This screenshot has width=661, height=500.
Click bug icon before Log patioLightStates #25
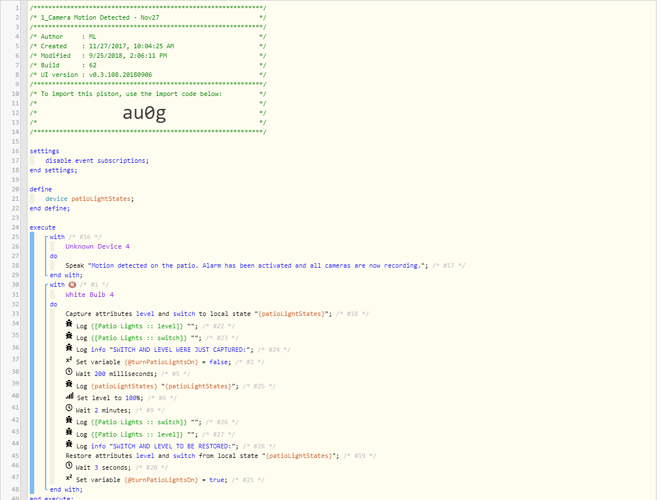point(69,383)
